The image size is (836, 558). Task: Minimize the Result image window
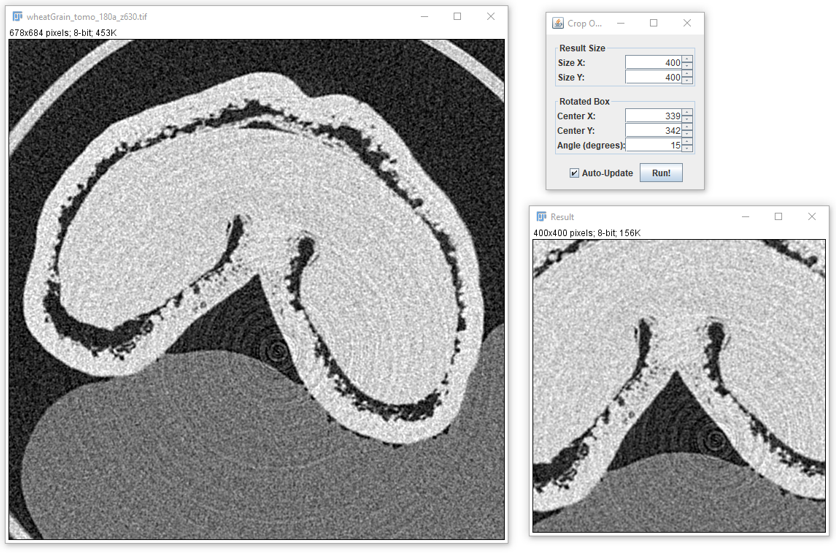tap(745, 216)
